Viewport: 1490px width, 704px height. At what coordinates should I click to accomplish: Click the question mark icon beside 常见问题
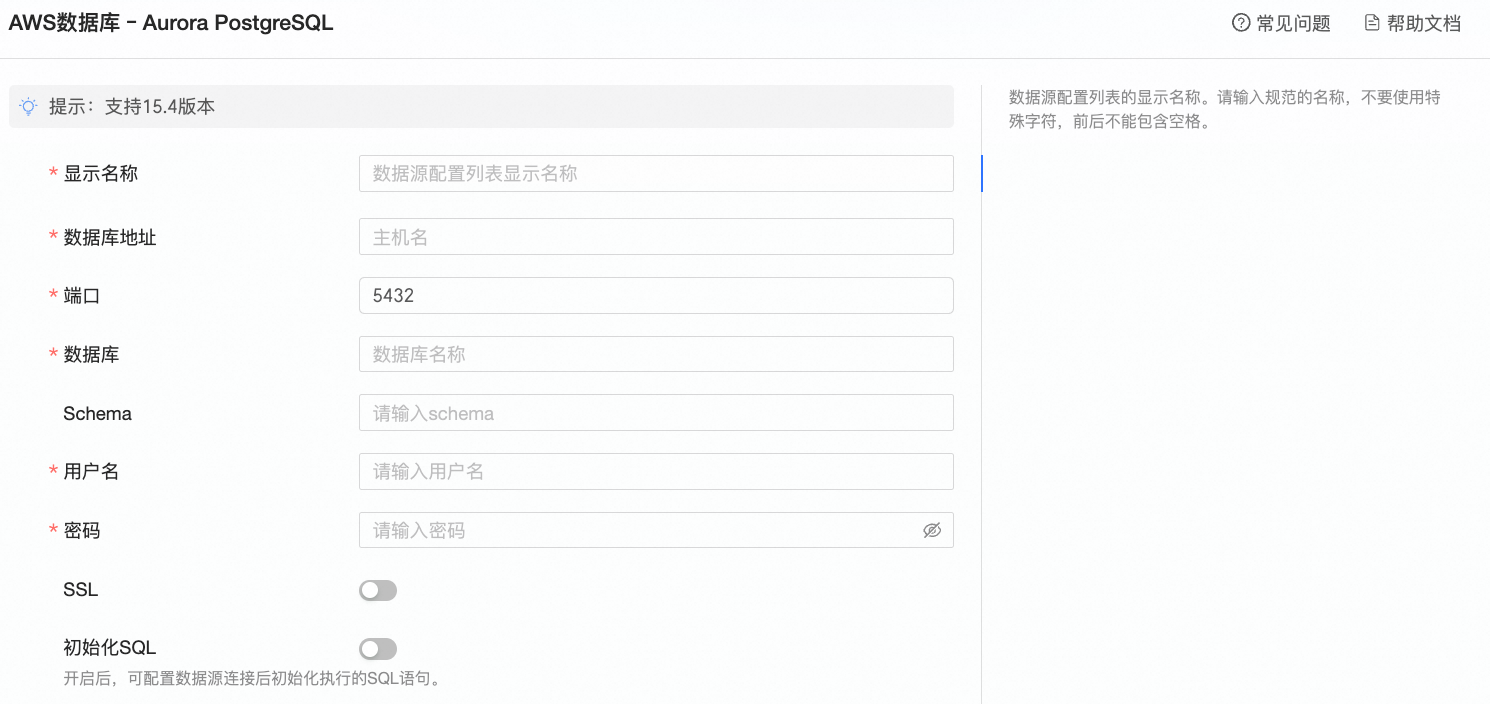point(1241,23)
